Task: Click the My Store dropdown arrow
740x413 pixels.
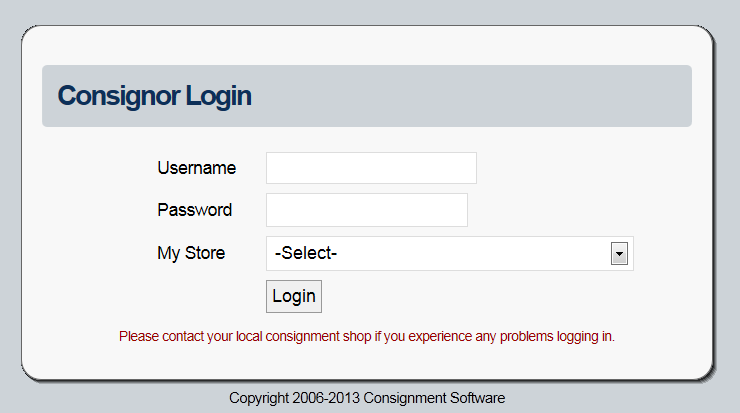Action: [x=620, y=254]
